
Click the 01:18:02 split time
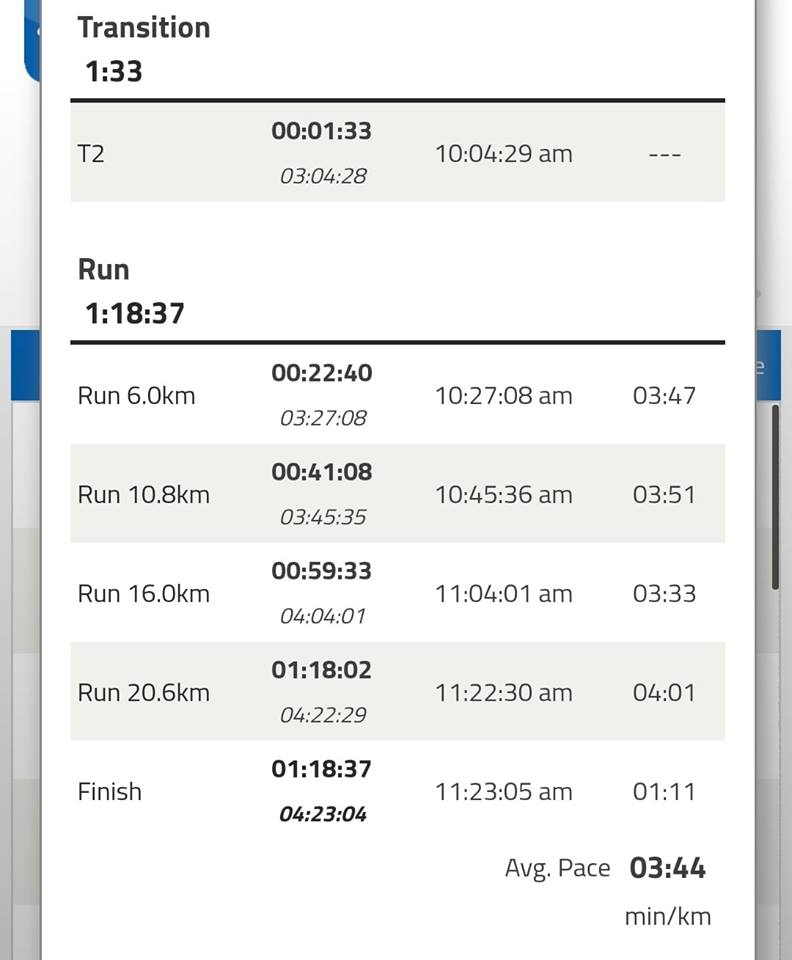pos(321,670)
